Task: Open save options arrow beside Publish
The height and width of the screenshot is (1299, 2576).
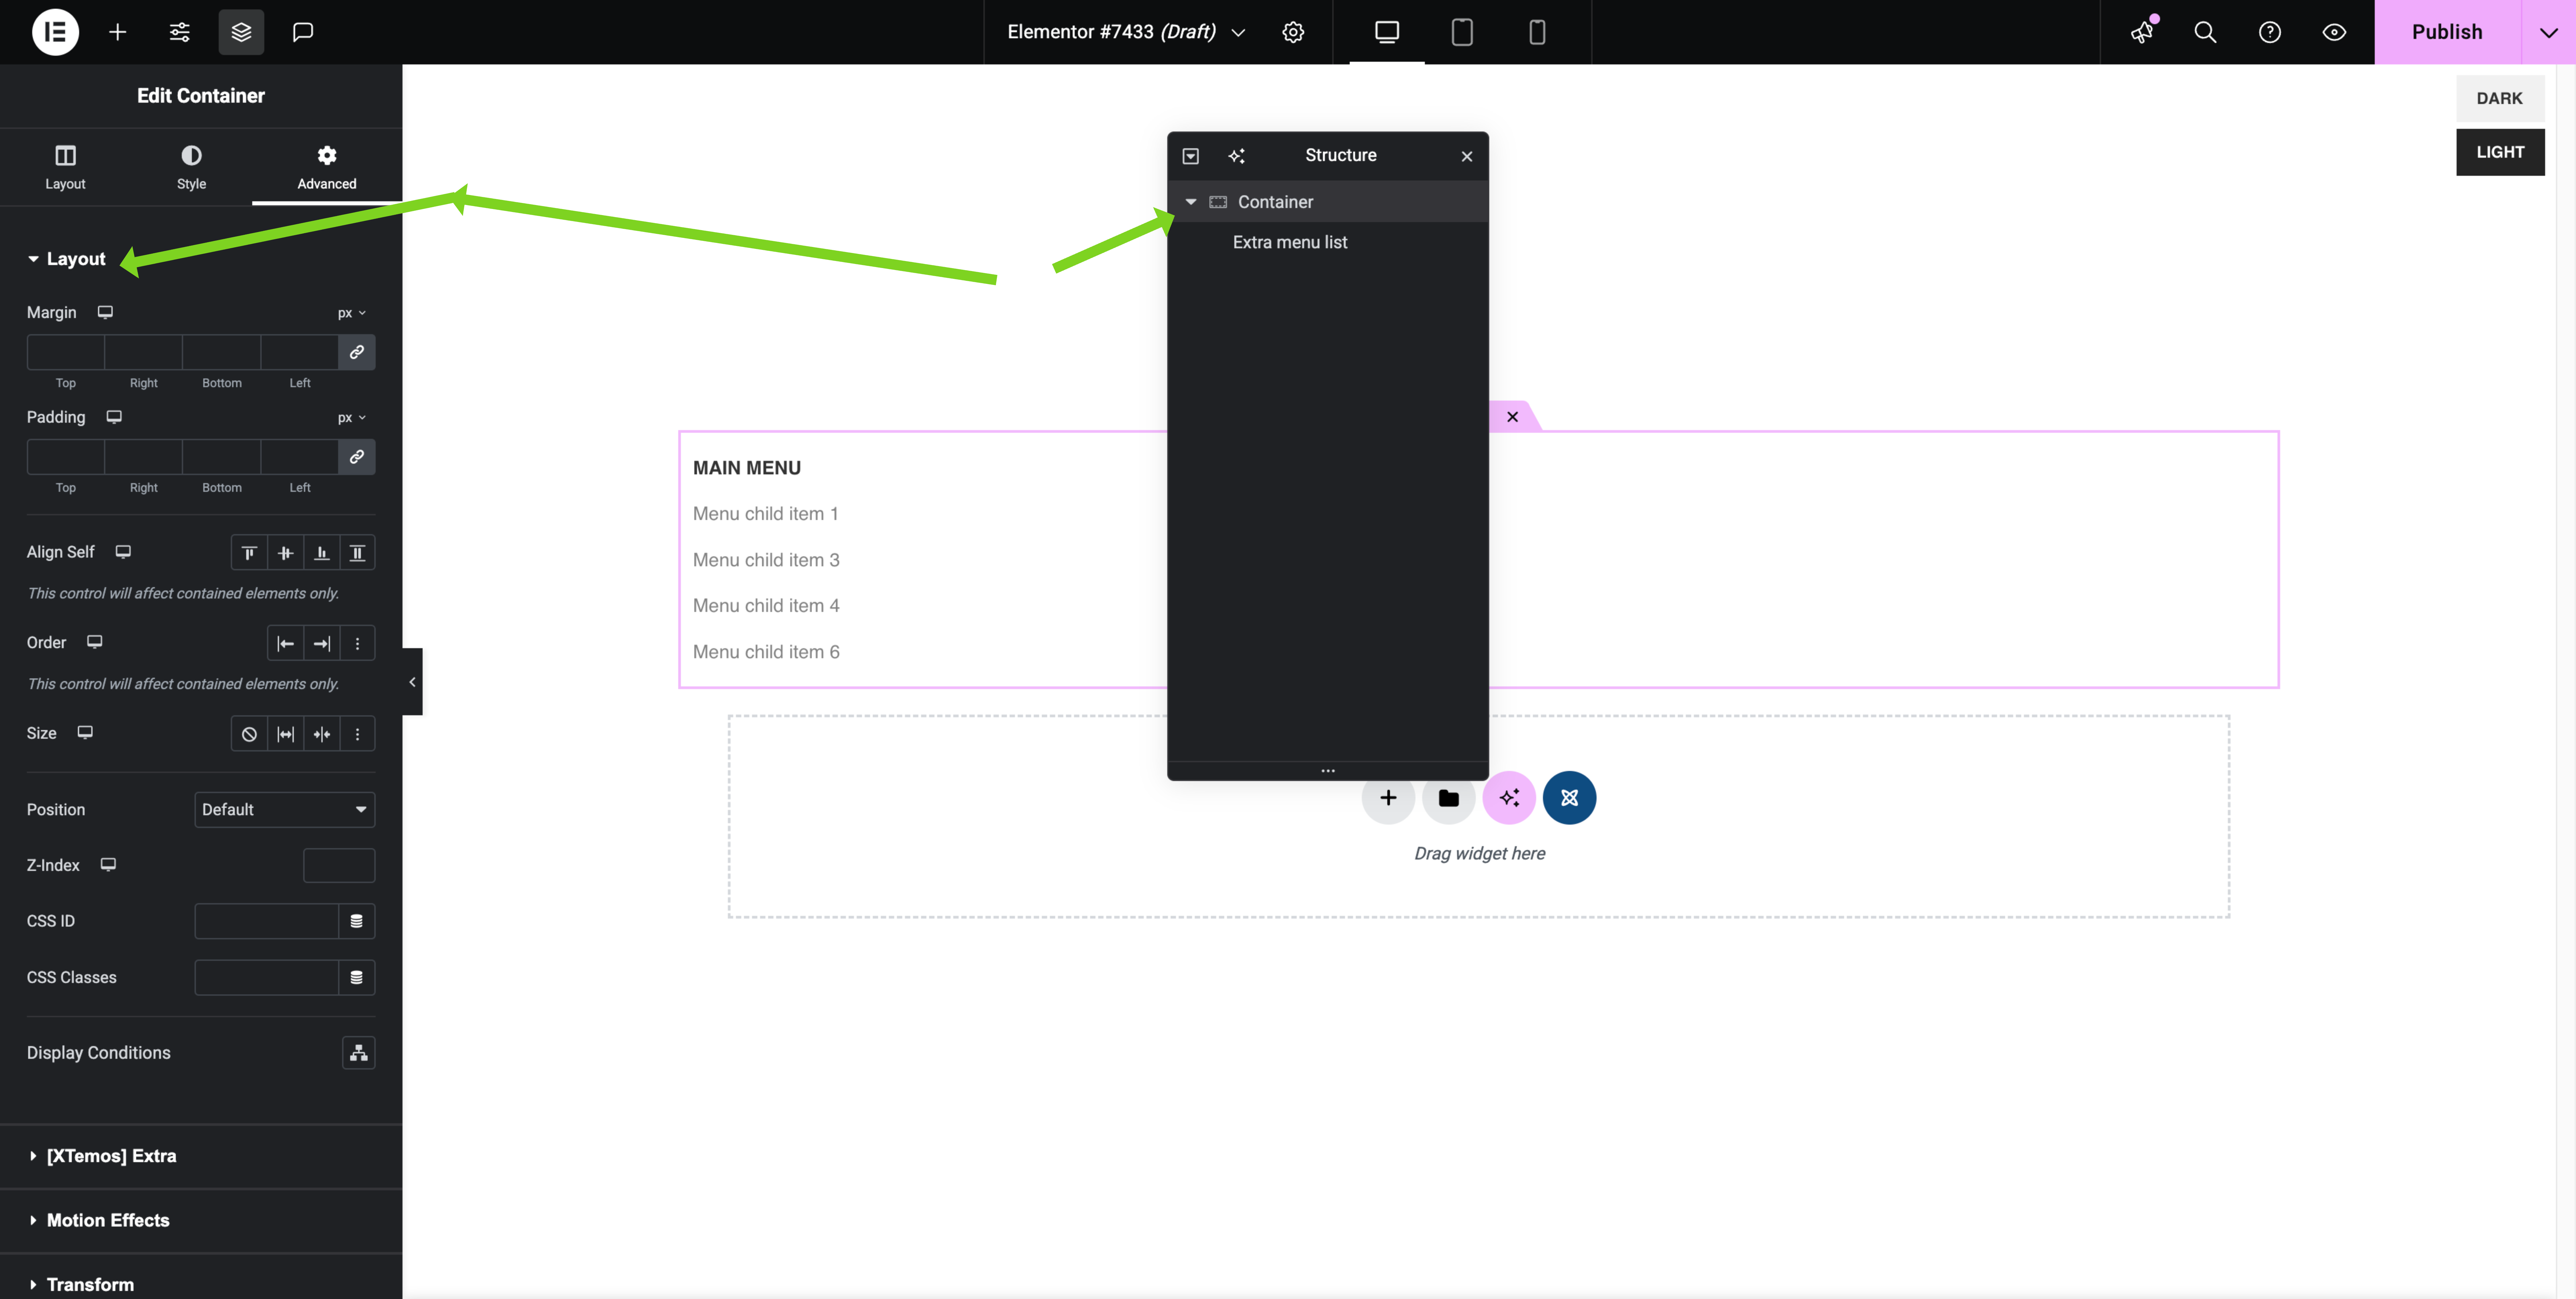Action: coord(2549,32)
